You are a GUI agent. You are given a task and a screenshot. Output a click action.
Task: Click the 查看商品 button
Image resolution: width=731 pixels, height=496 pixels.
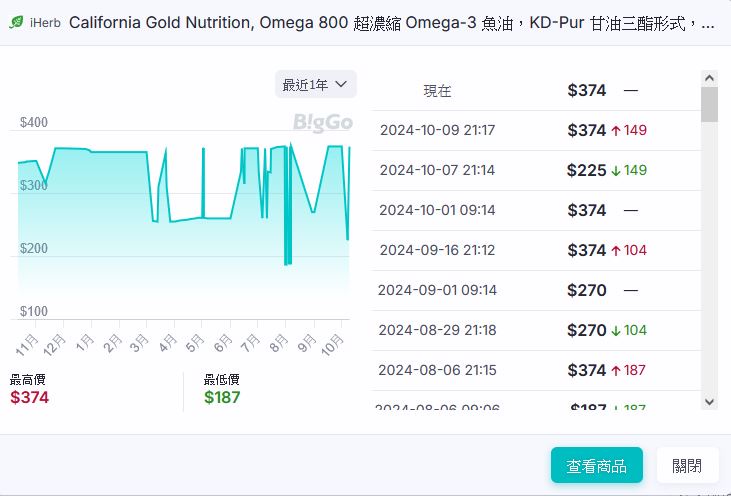click(x=596, y=465)
